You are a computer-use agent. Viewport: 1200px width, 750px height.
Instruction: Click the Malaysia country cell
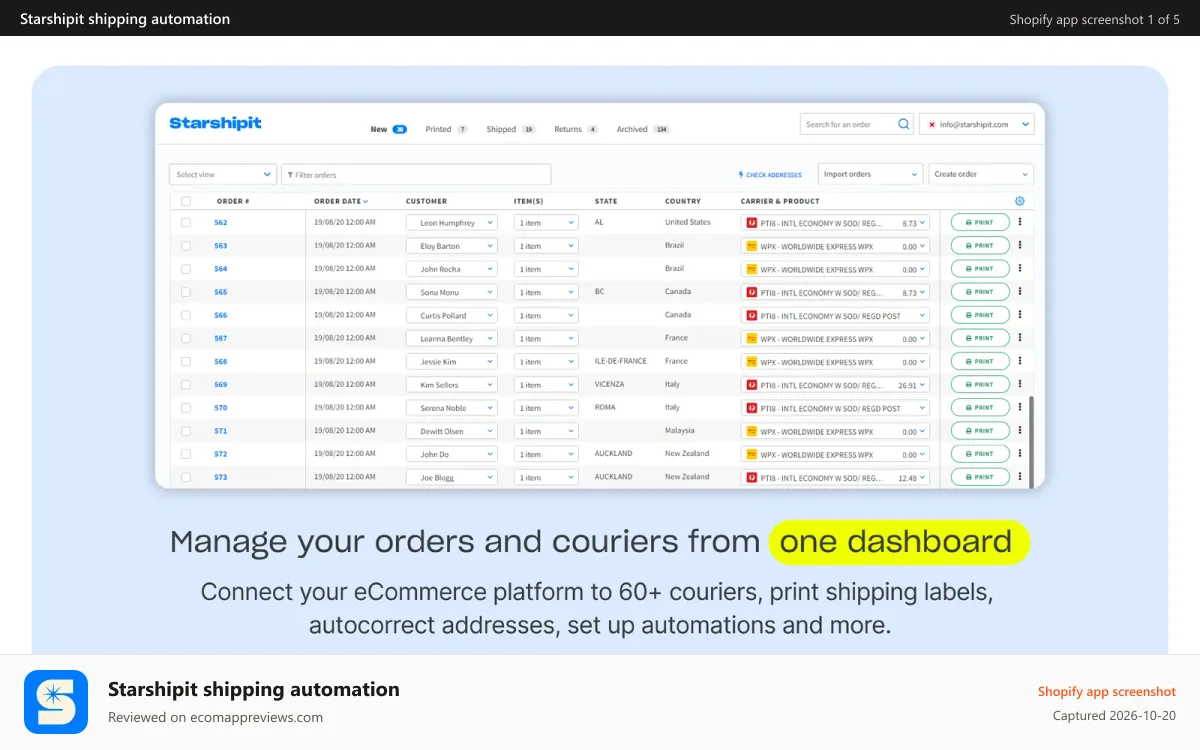(x=680, y=431)
